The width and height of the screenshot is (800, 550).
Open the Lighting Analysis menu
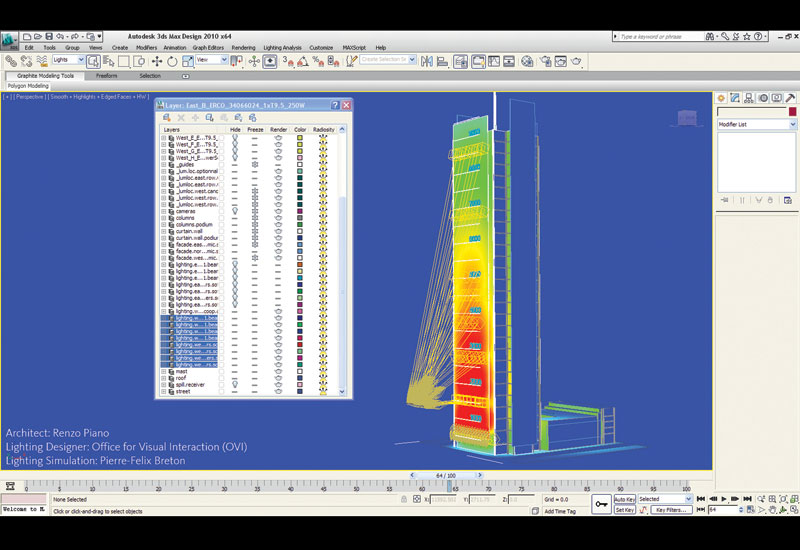pyautogui.click(x=282, y=47)
